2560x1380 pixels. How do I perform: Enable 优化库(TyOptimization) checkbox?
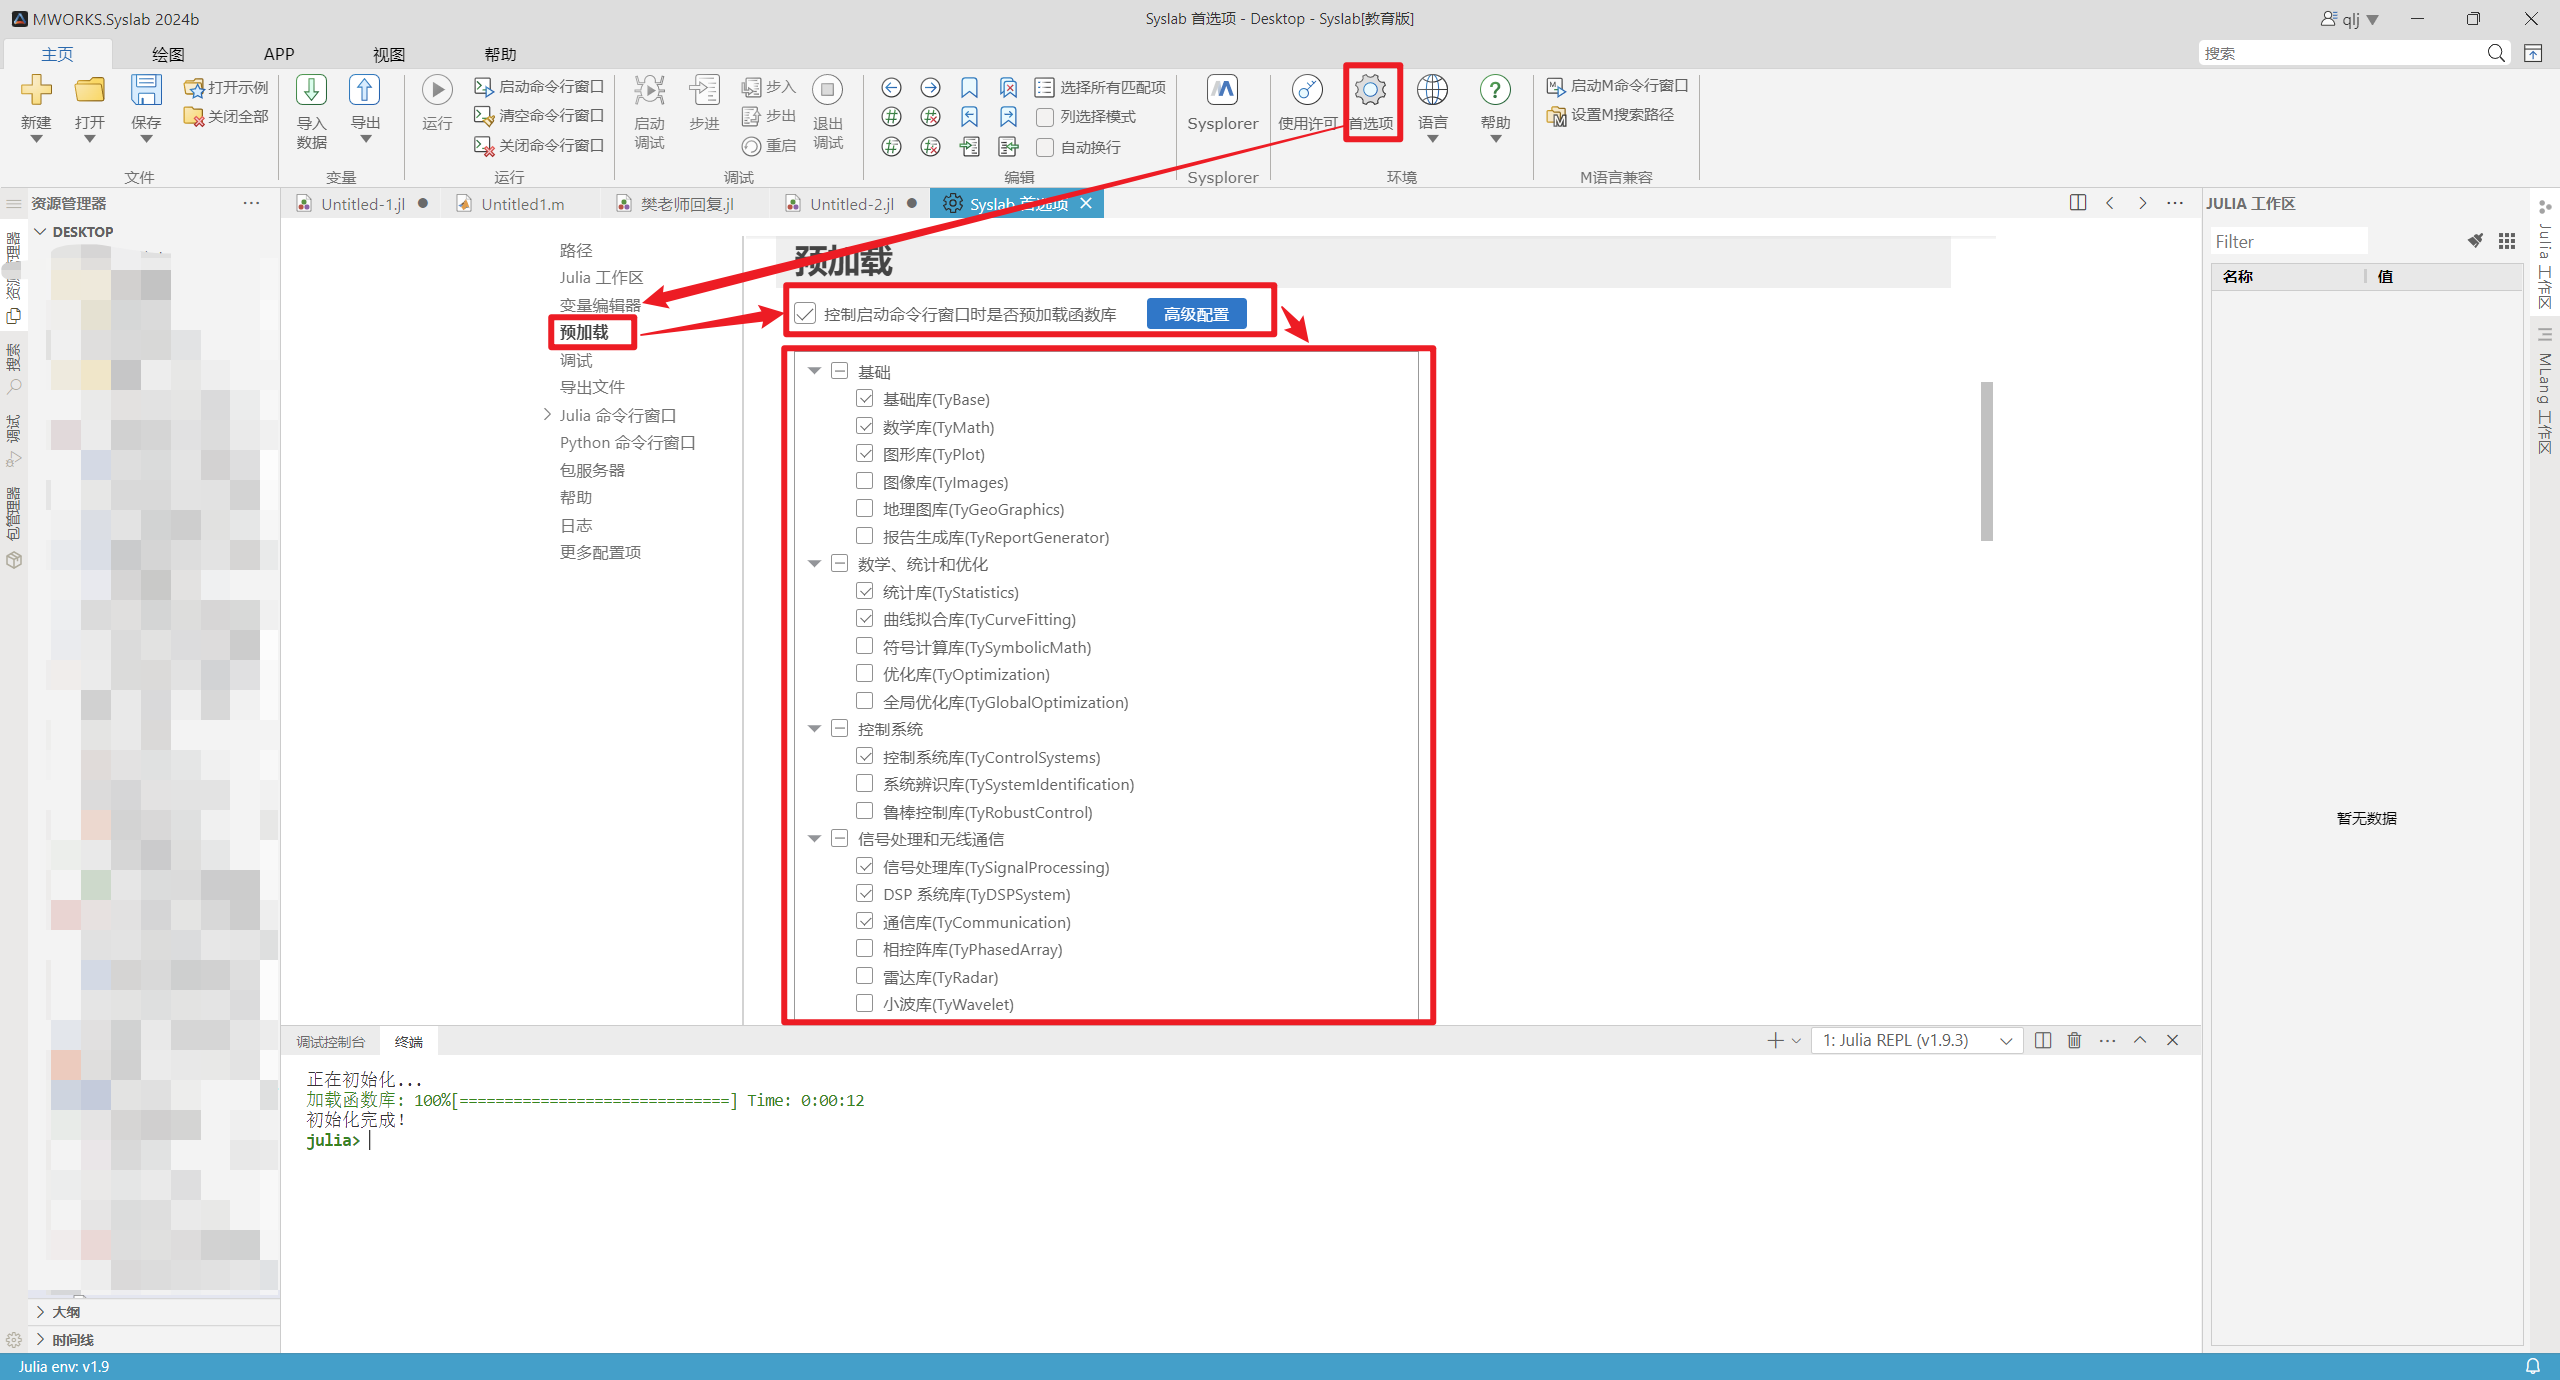(x=865, y=674)
